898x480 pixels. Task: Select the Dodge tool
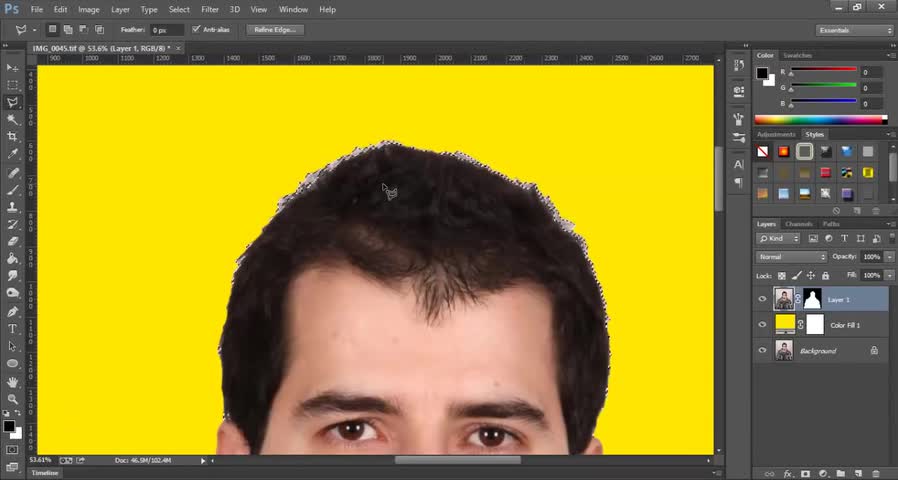[x=12, y=293]
